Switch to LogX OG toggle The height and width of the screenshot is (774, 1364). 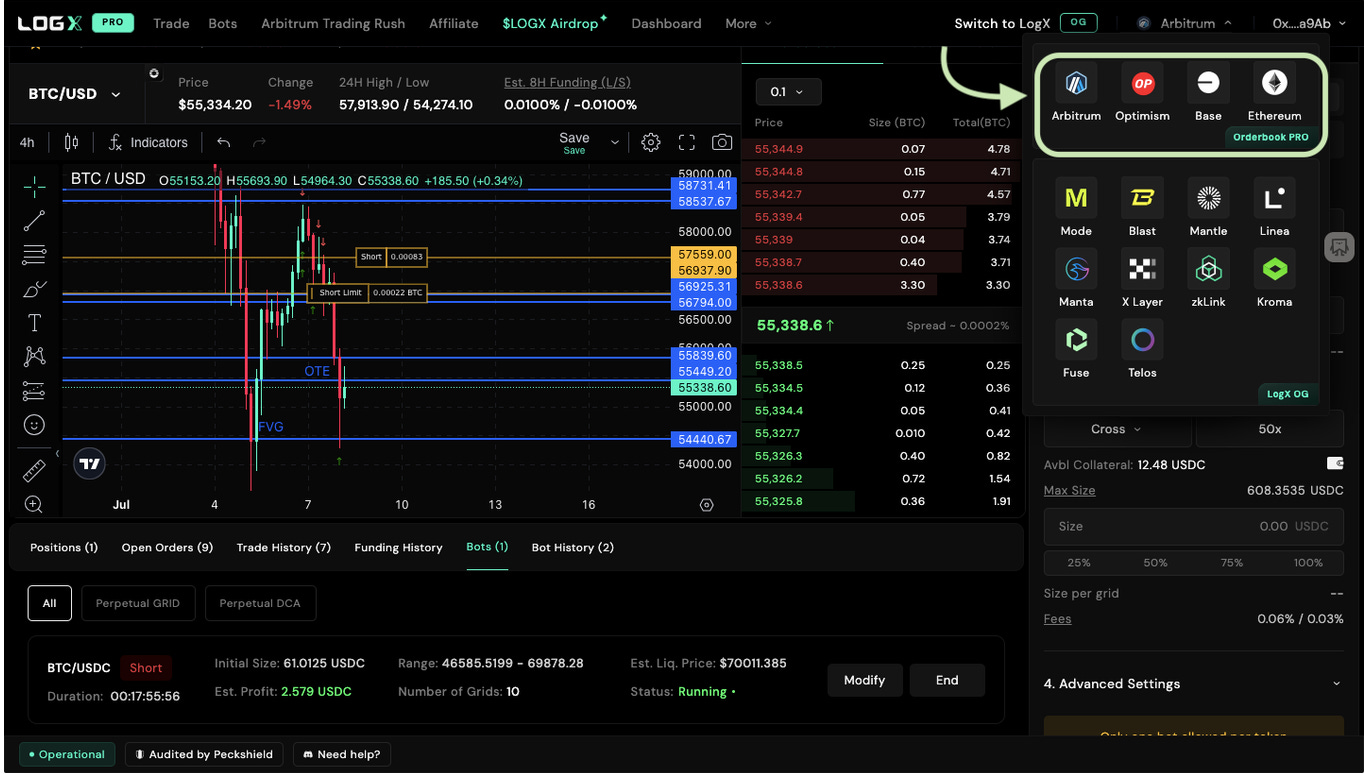1078,23
